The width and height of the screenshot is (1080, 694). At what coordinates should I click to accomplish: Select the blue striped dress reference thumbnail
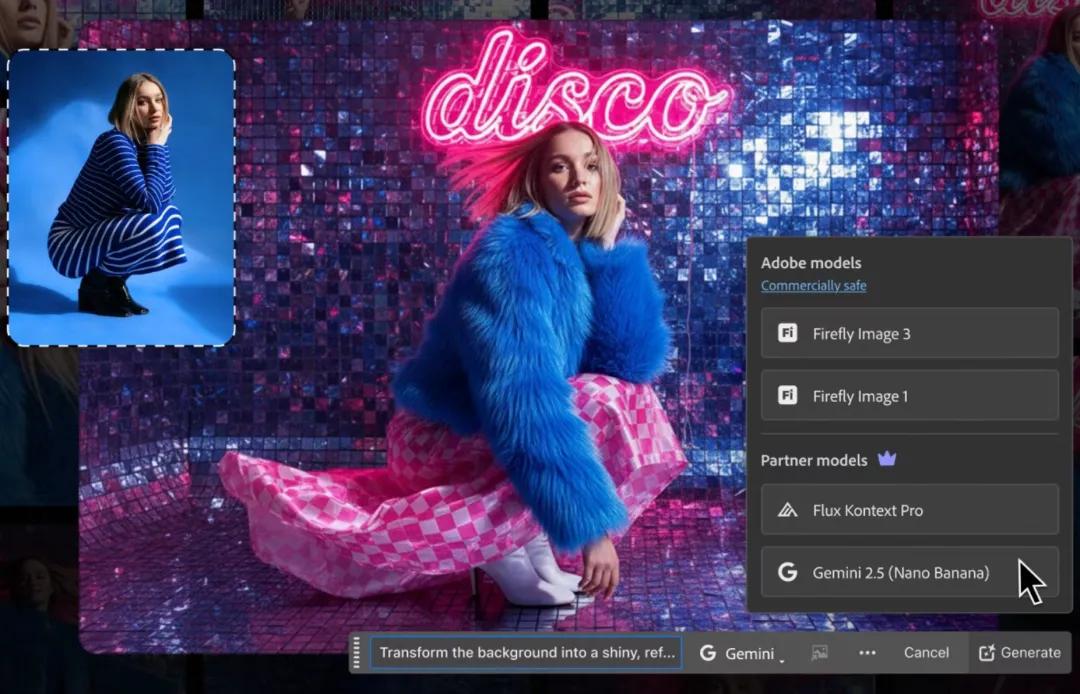tap(121, 198)
